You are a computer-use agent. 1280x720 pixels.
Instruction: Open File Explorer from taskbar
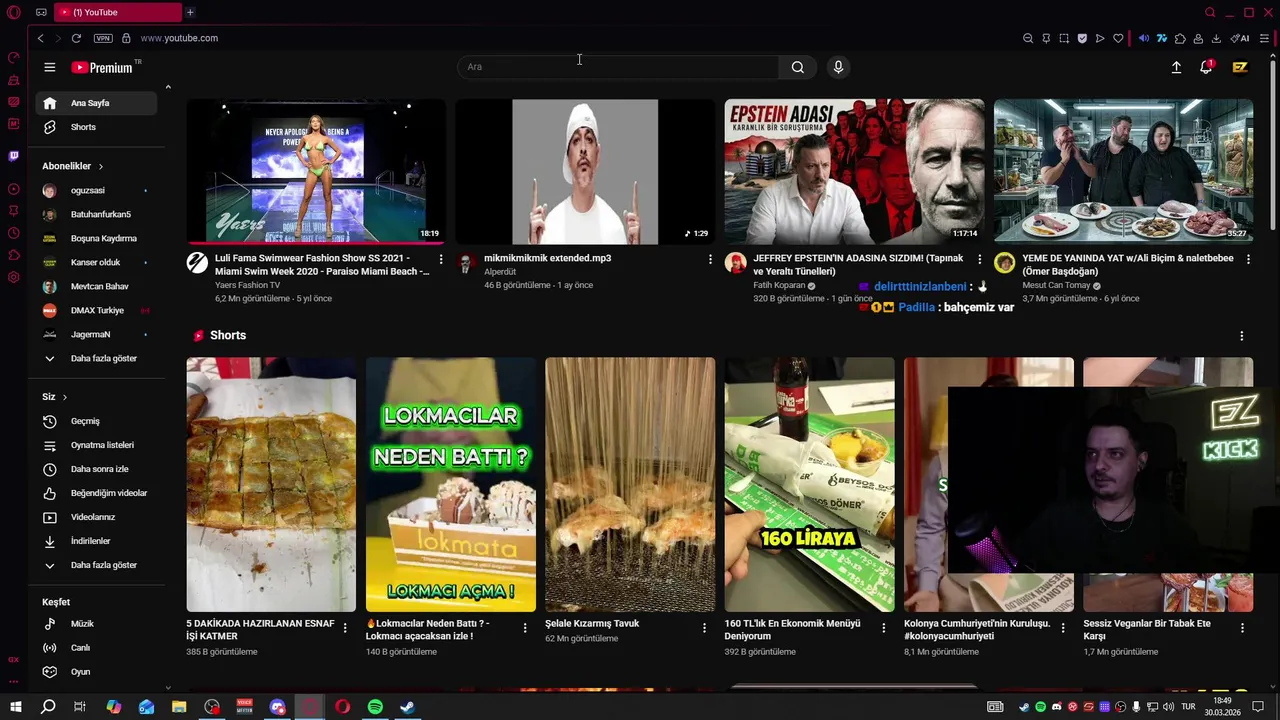179,707
